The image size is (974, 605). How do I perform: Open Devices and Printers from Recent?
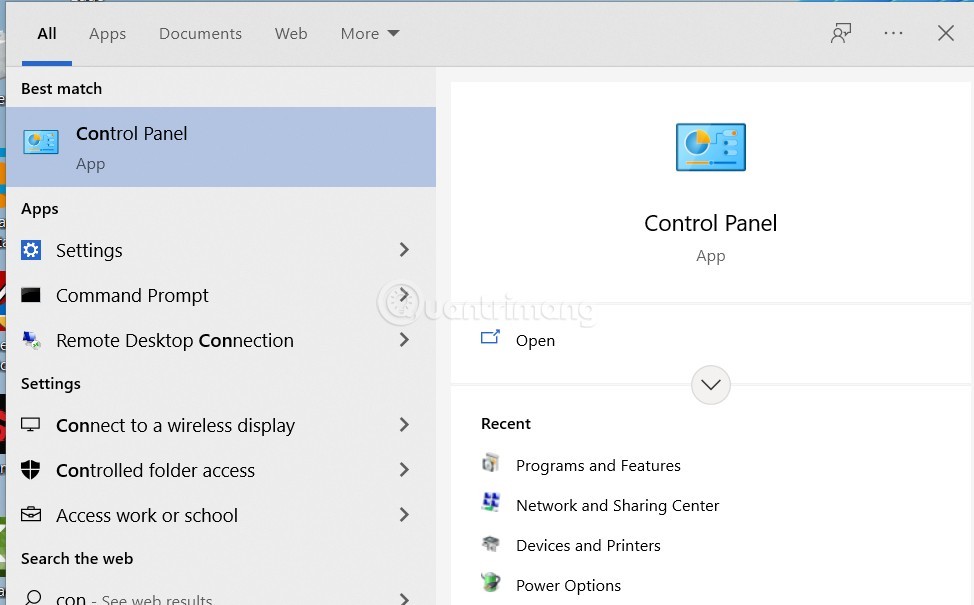click(588, 545)
